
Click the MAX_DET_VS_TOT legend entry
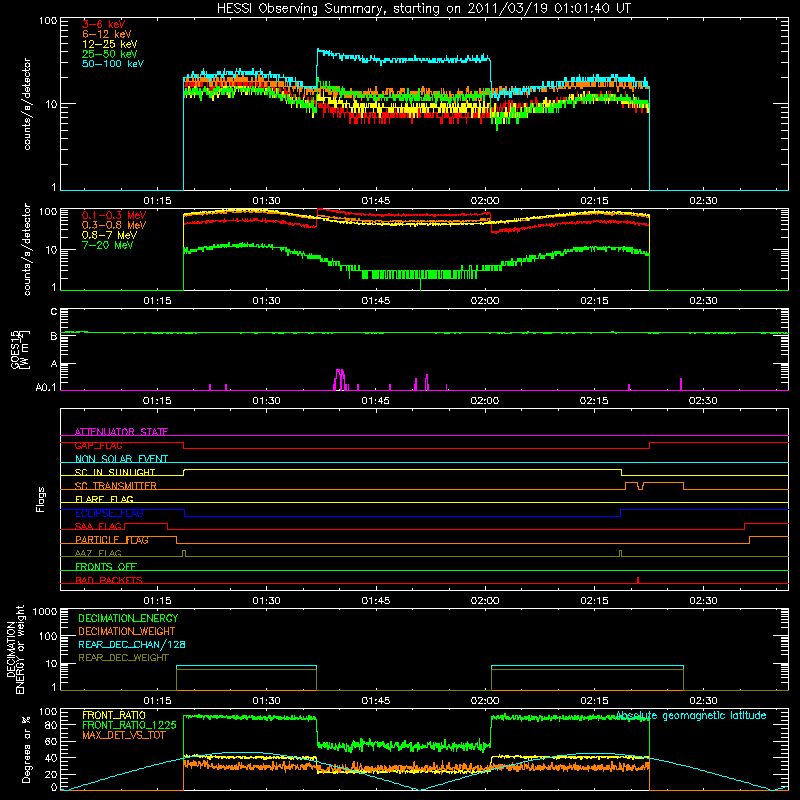tap(124, 735)
